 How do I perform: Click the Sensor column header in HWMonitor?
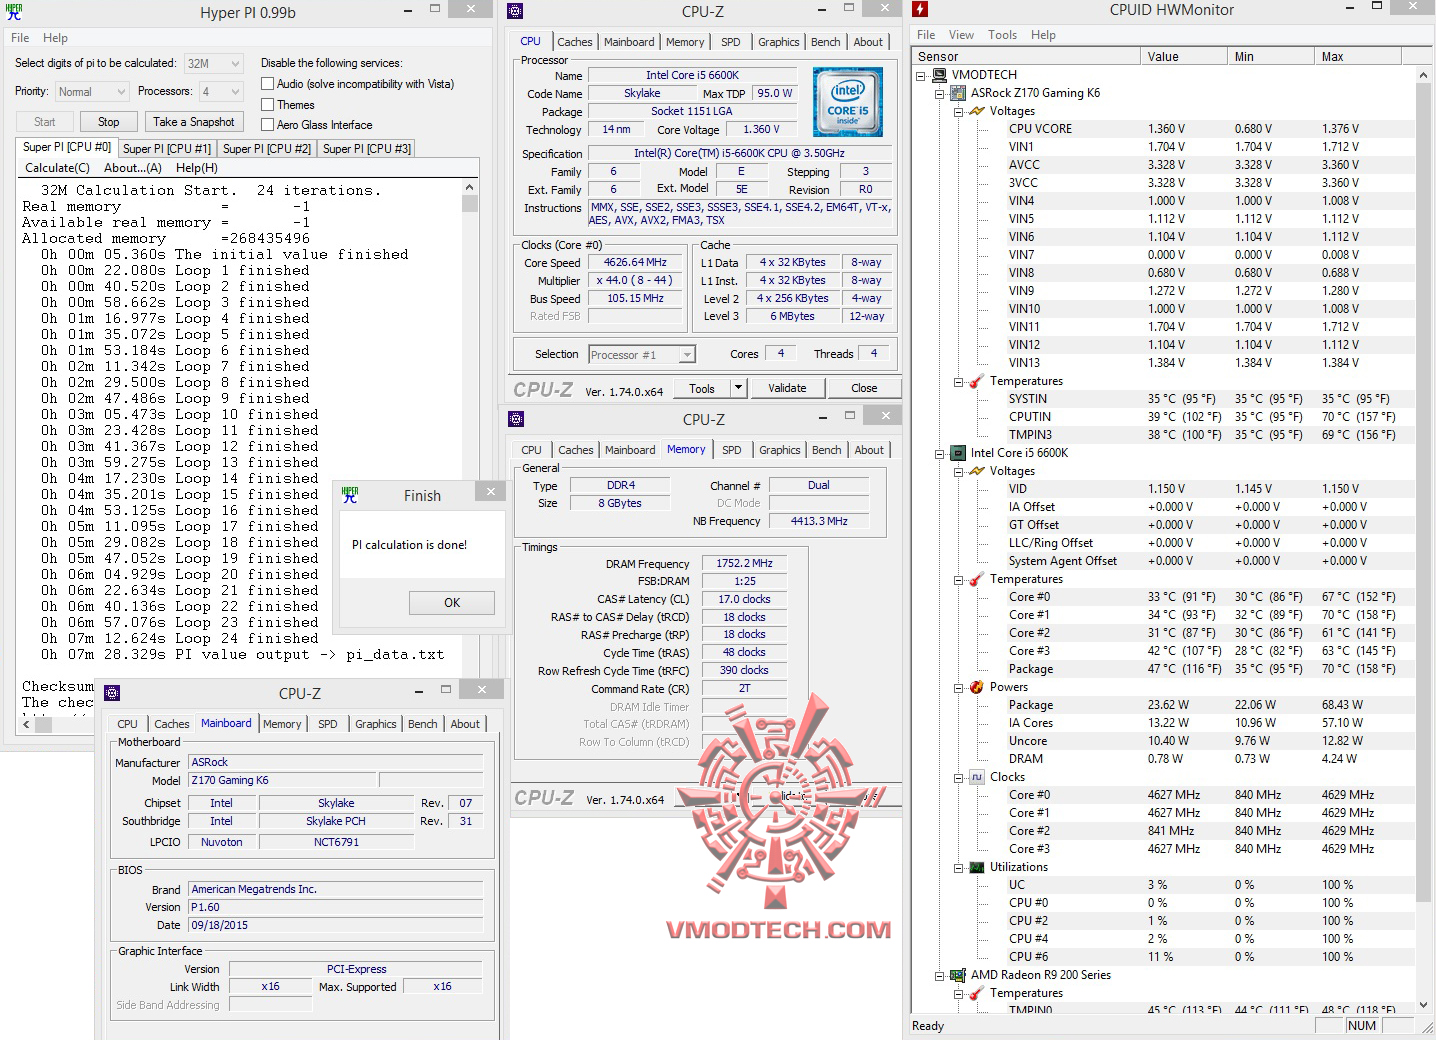(1026, 57)
